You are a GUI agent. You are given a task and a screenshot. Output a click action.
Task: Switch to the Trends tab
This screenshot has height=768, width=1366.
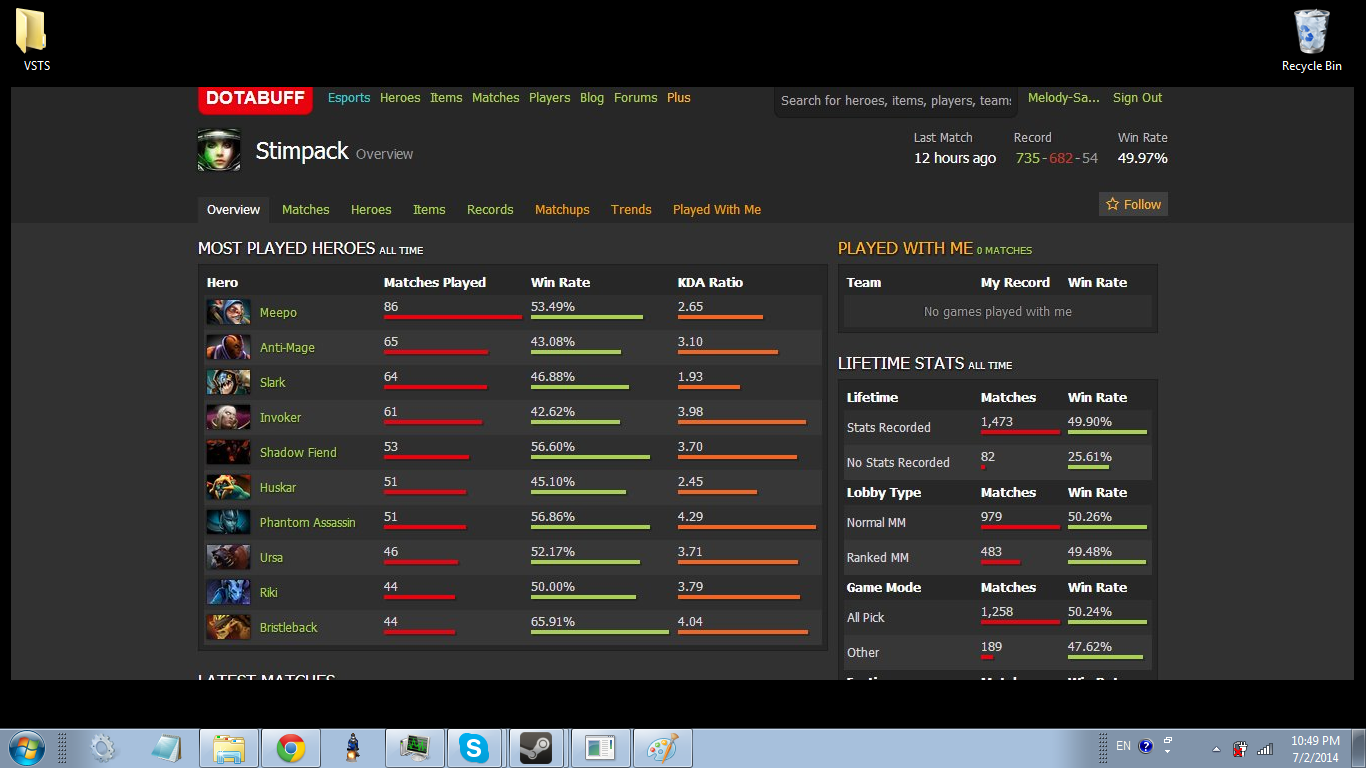click(631, 210)
